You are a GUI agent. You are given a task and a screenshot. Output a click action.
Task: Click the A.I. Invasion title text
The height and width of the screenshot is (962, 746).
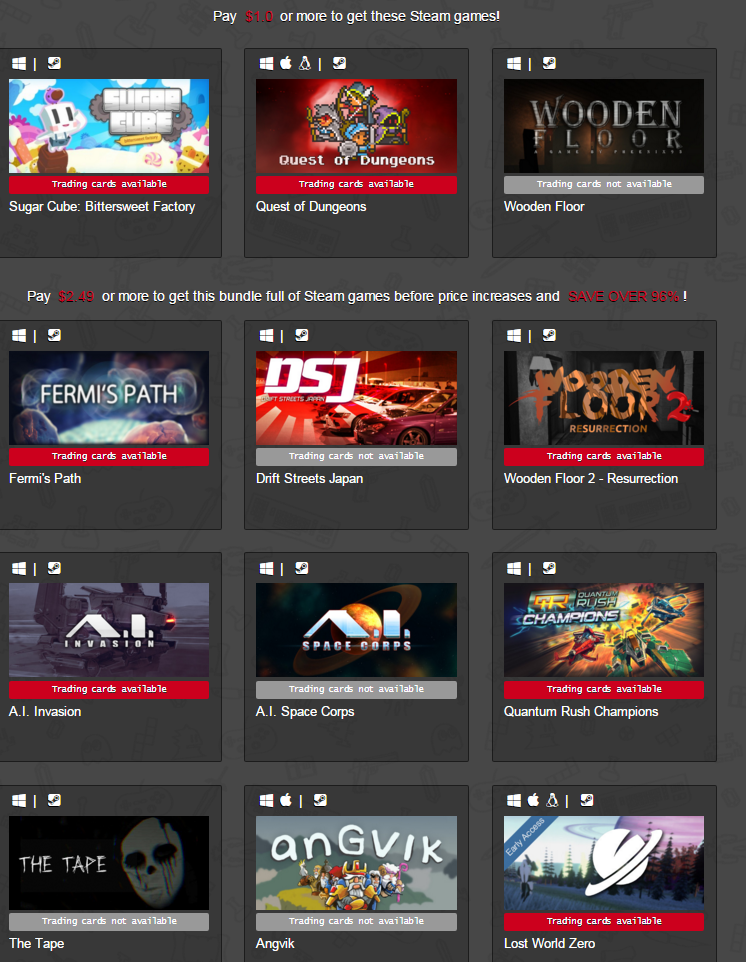coord(45,712)
